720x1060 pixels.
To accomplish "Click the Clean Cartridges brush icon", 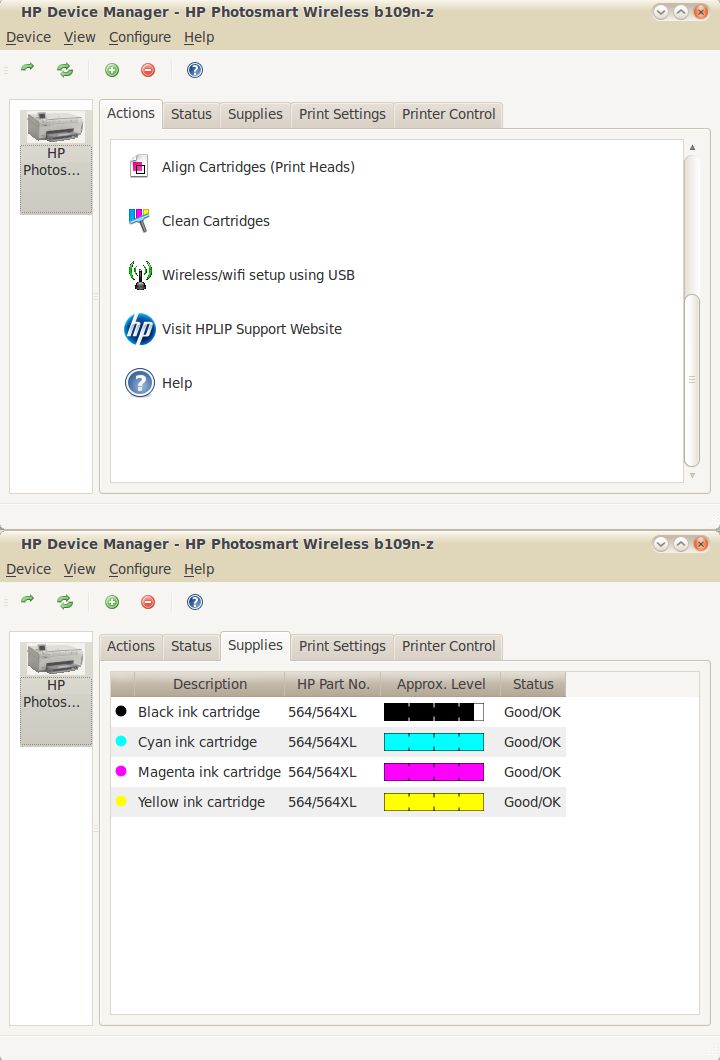I will pos(139,220).
